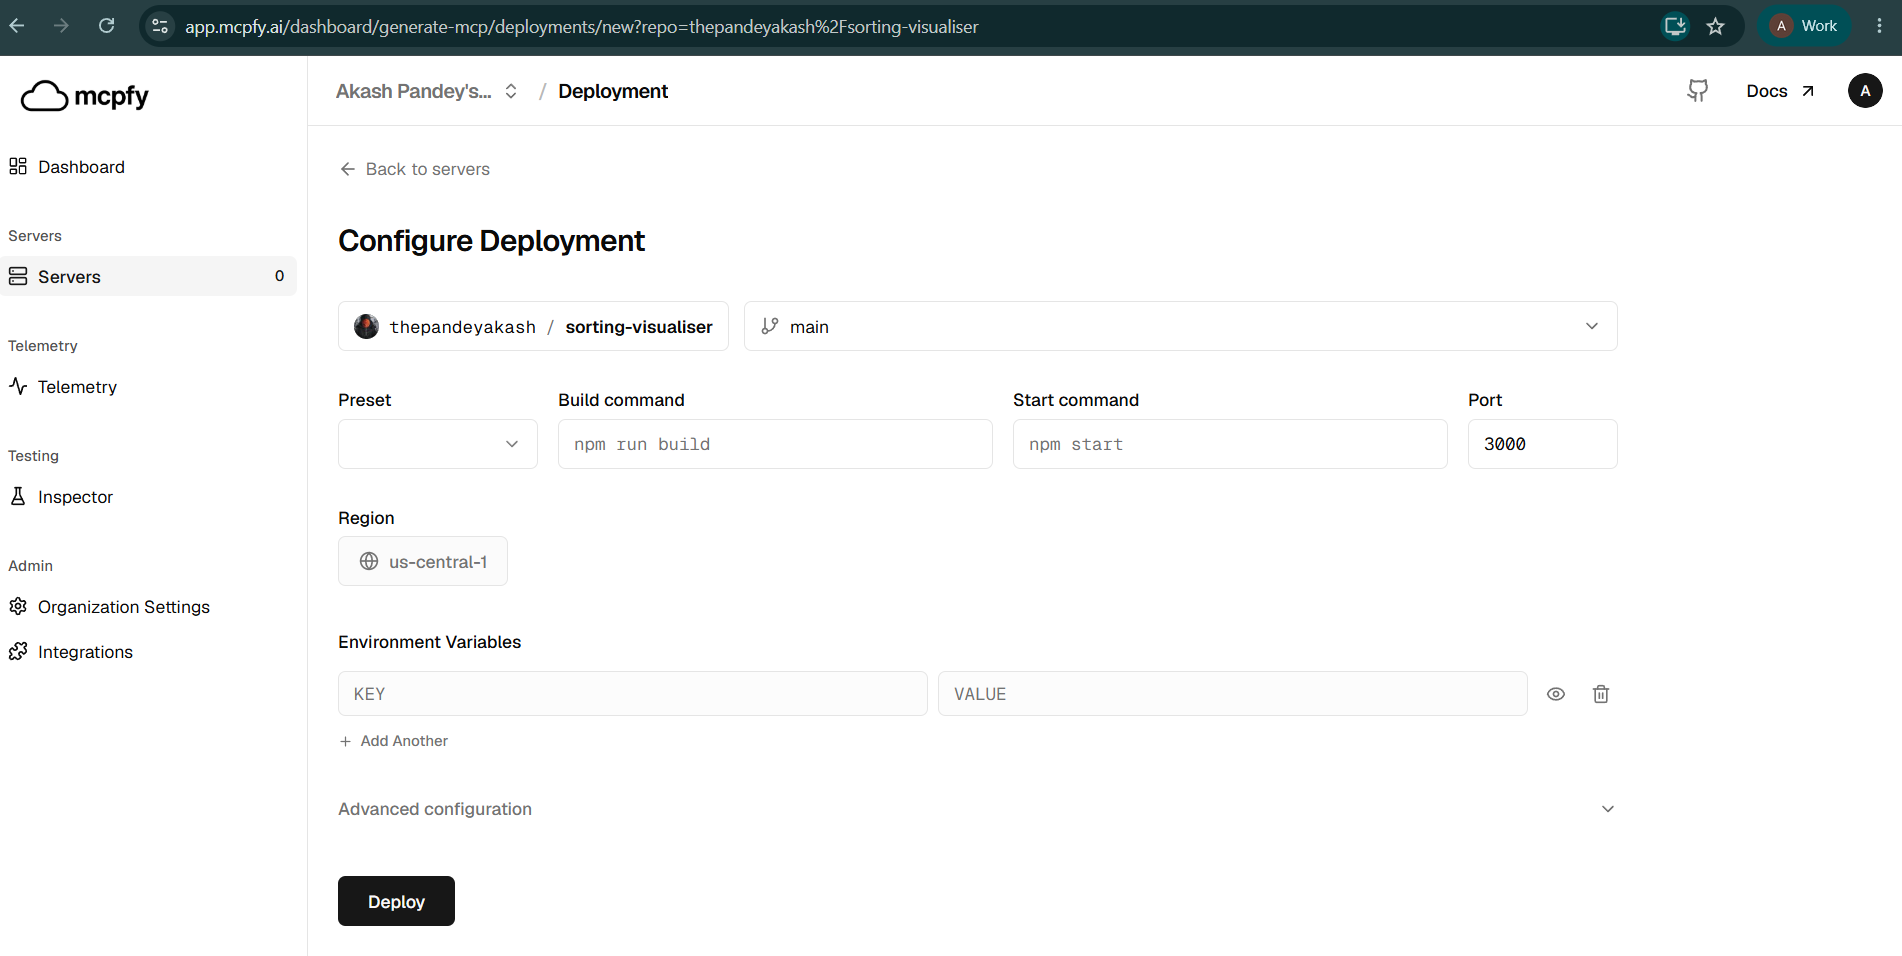Click the Environment Variables label
Image resolution: width=1902 pixels, height=956 pixels.
pos(429,642)
